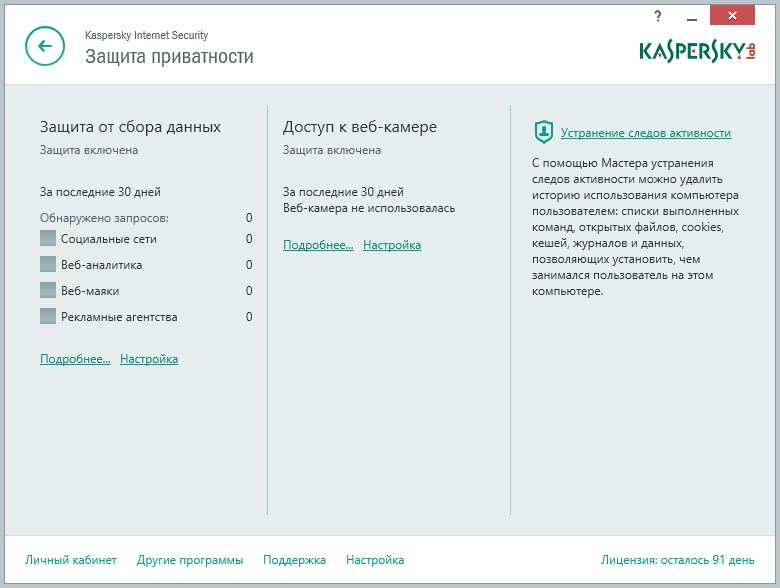780x588 pixels.
Task: Click the count 0 beside Рекламные агентства
Action: click(x=249, y=317)
